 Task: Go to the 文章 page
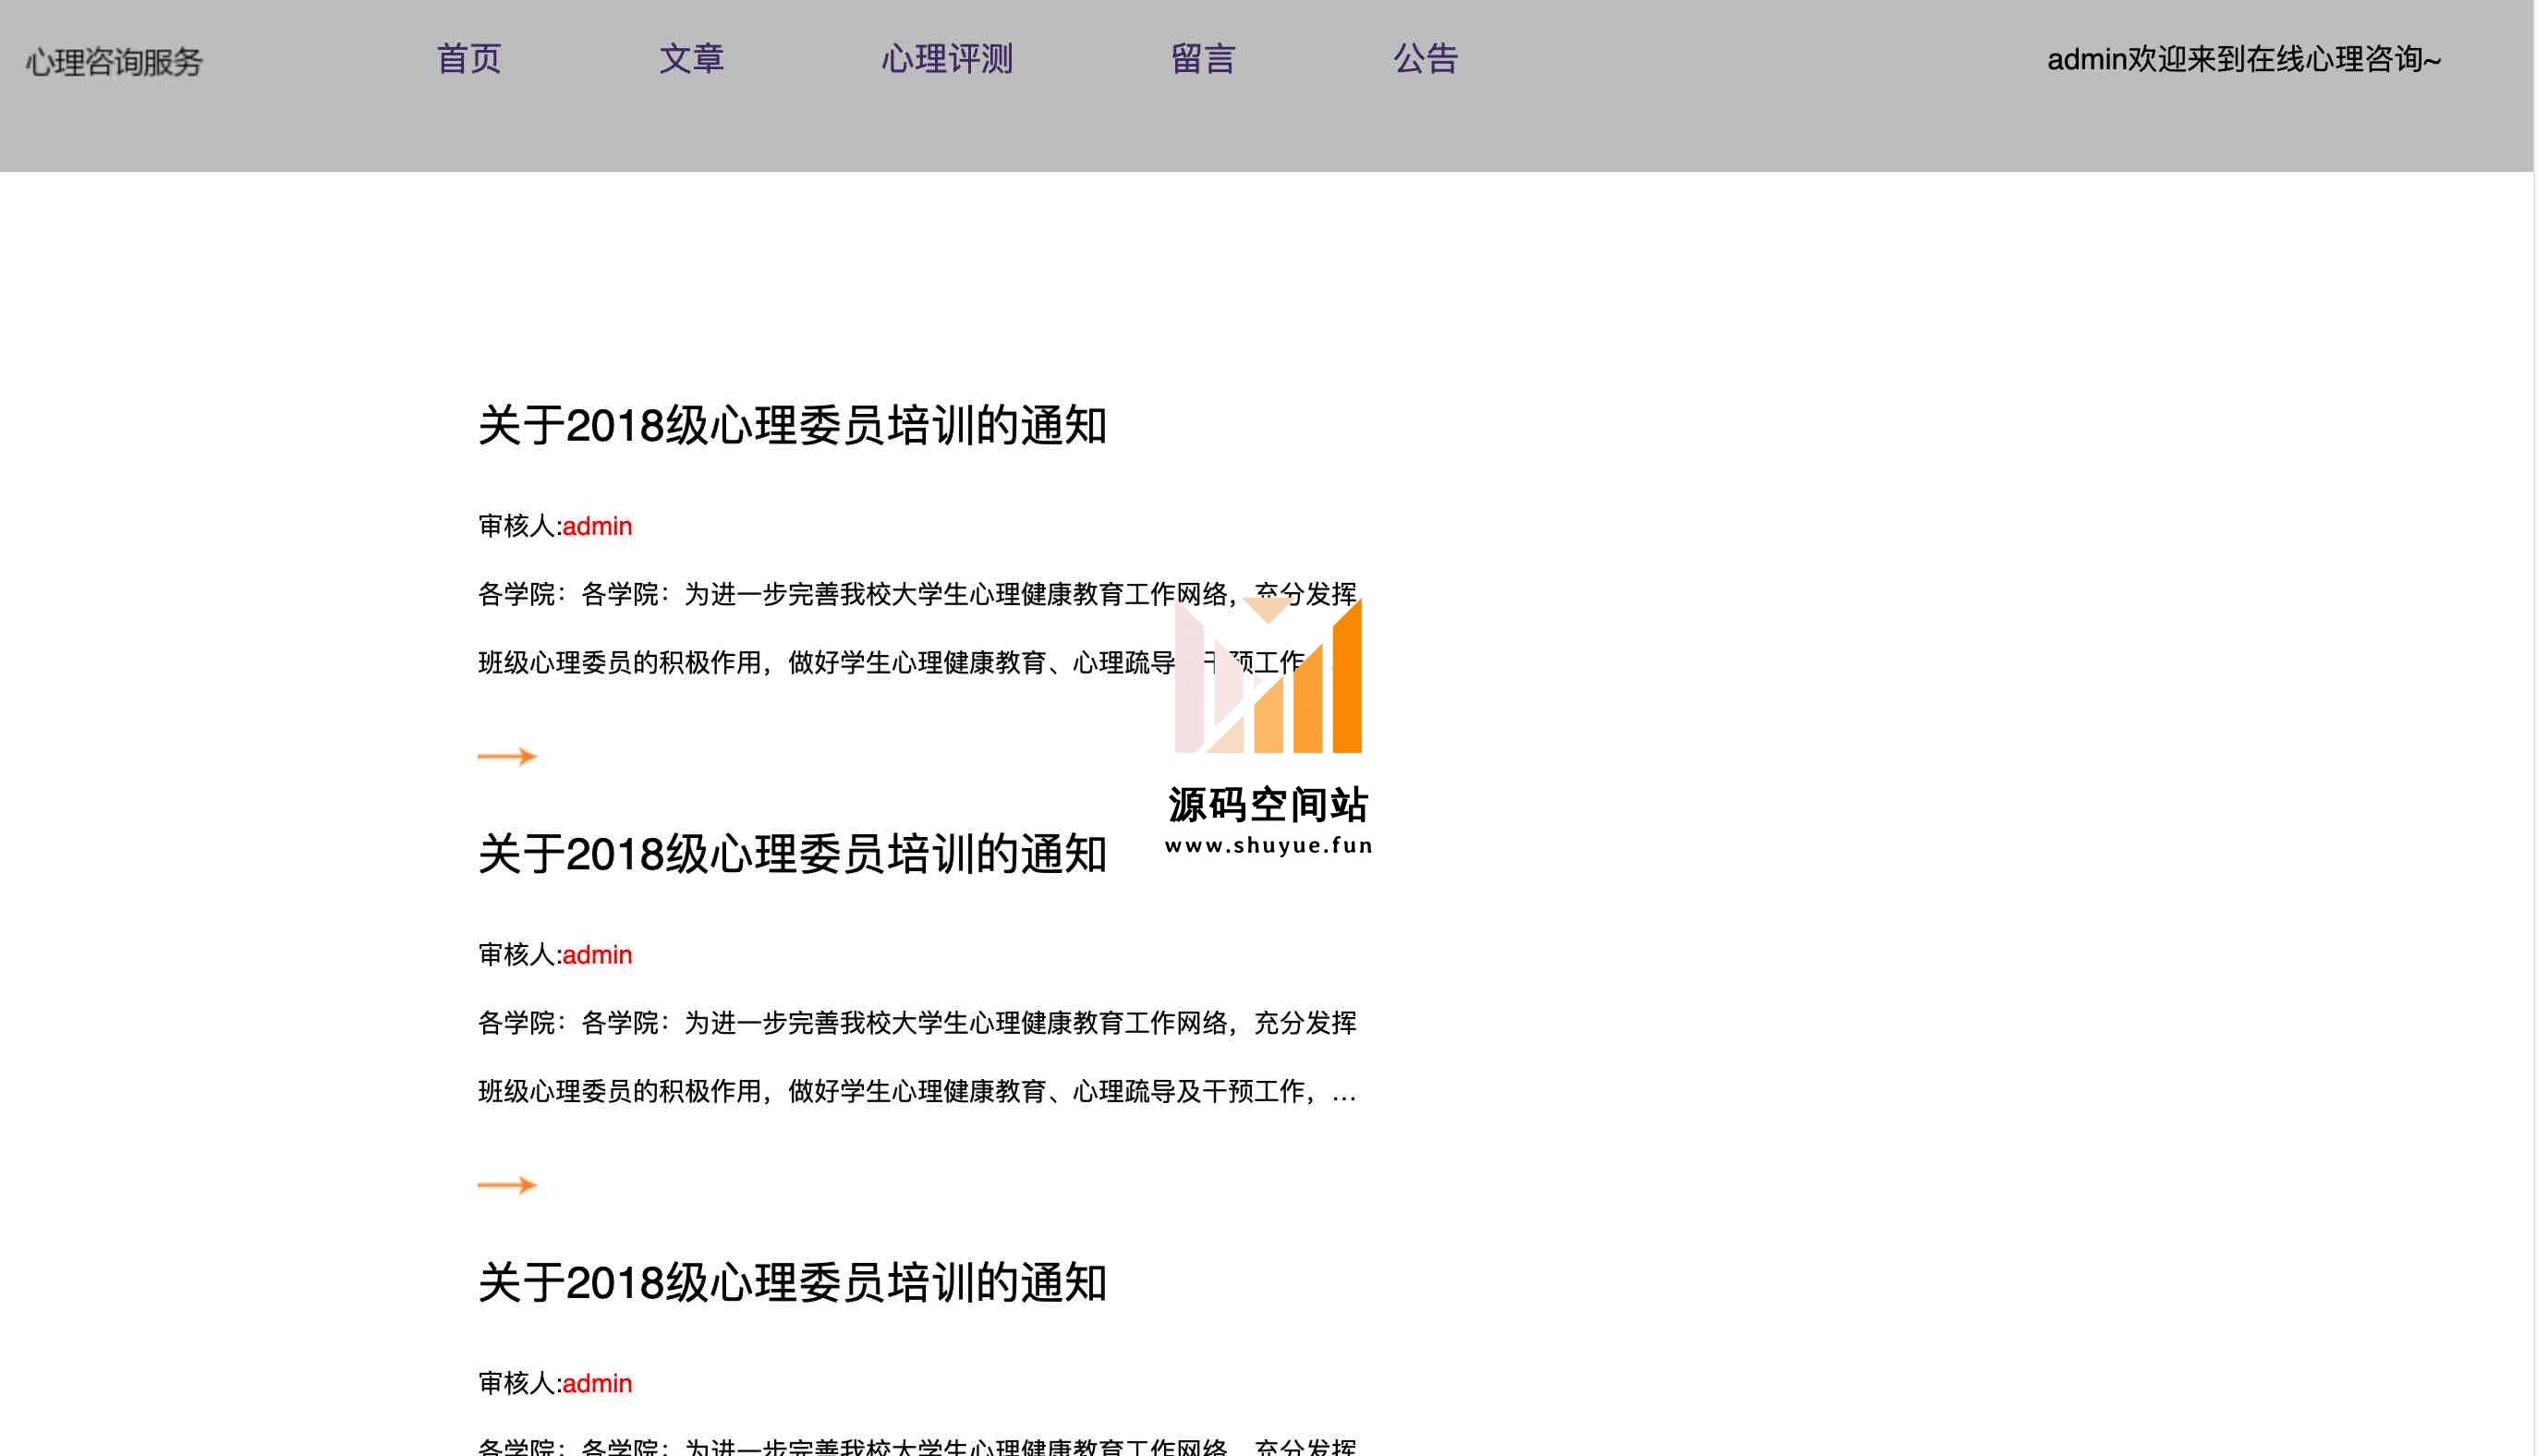pyautogui.click(x=691, y=59)
